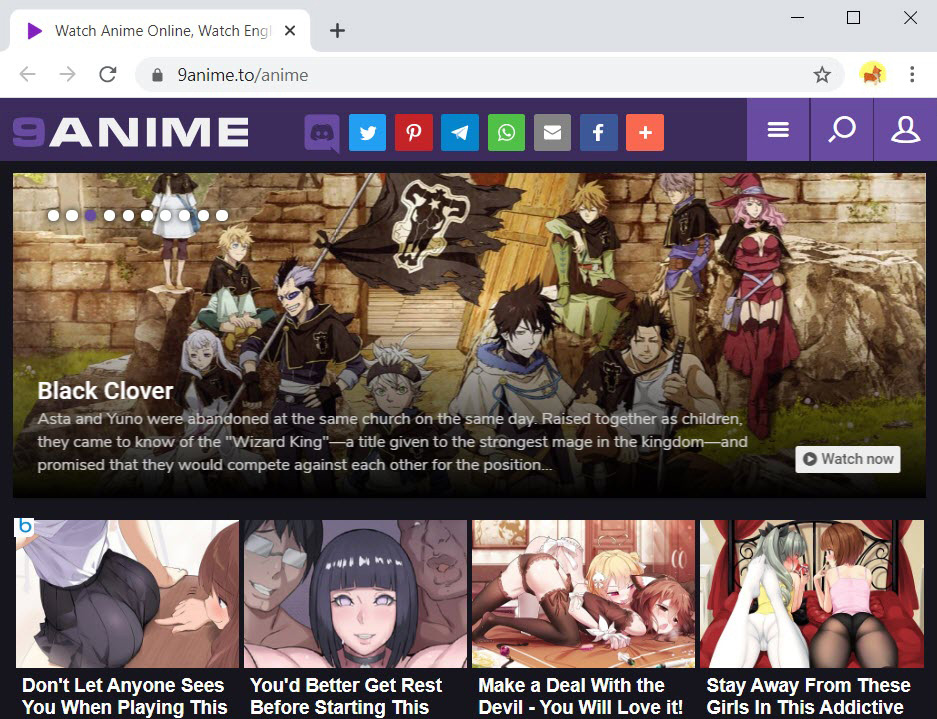
Task: Open "Make a Deal With the Devil" thumbnail
Action: [583, 593]
